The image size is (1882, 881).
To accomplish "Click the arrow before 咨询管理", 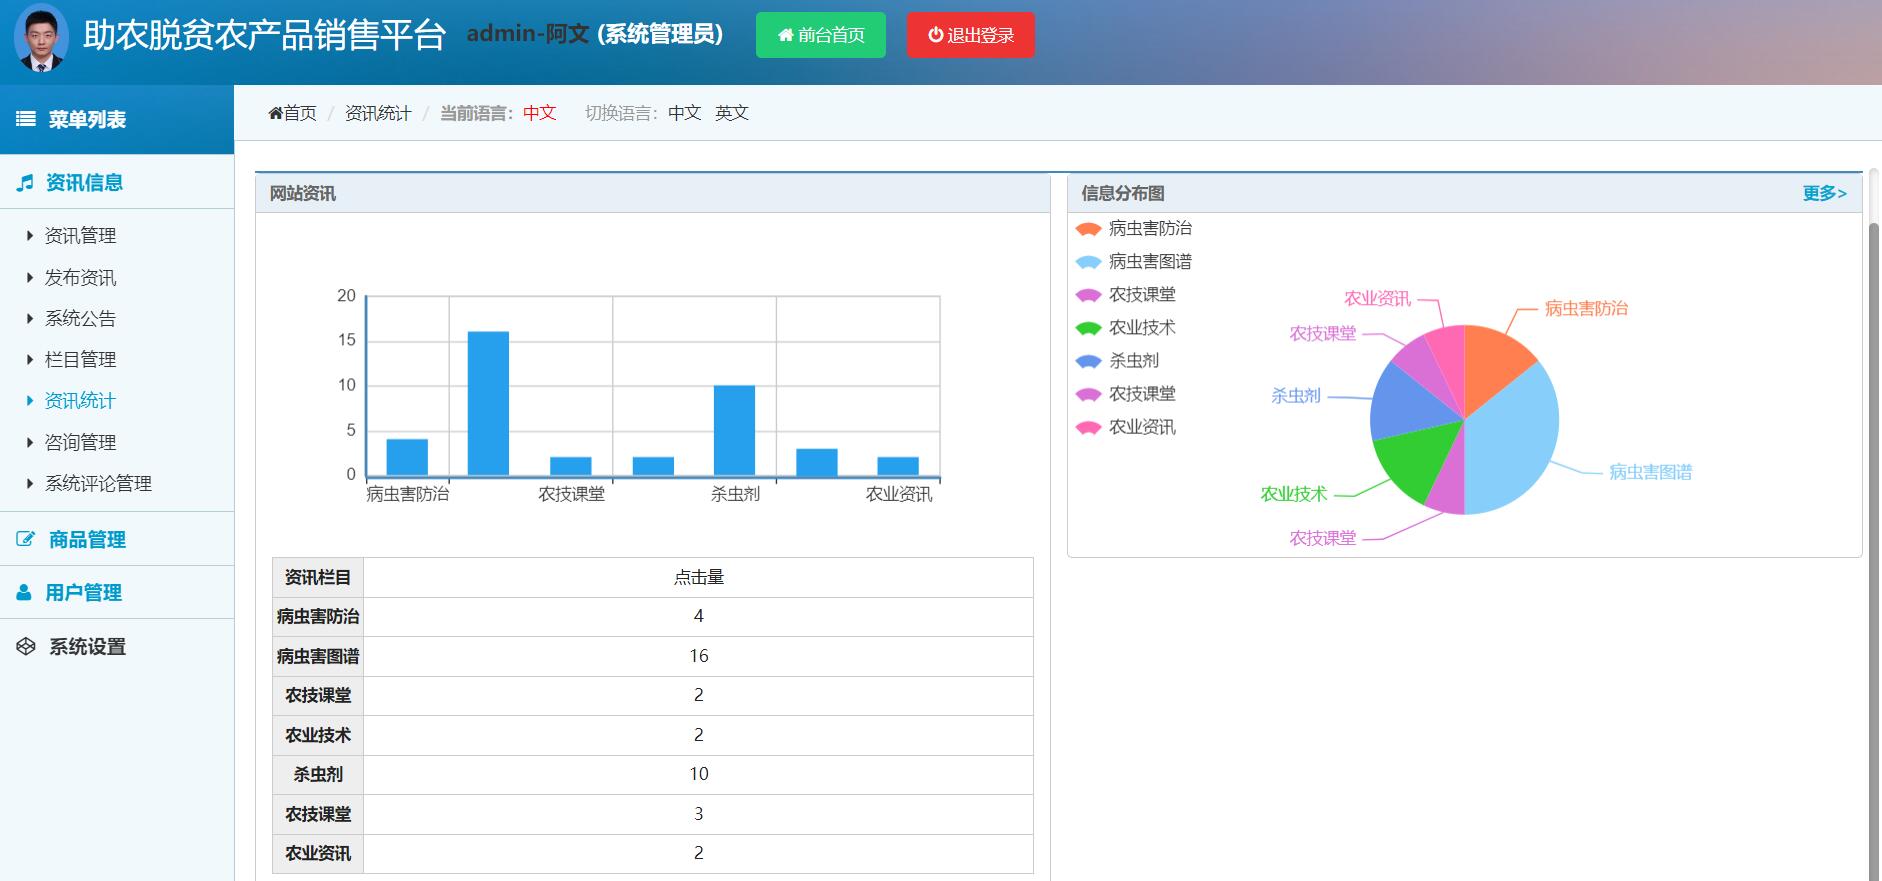I will coord(30,443).
